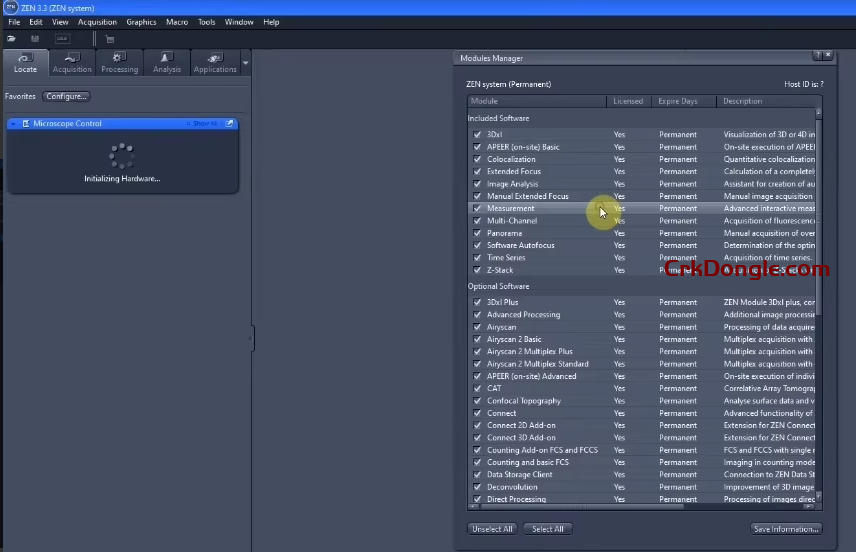Toggle the Z-Stack module checkbox
Image resolution: width=856 pixels, height=552 pixels.
(477, 270)
